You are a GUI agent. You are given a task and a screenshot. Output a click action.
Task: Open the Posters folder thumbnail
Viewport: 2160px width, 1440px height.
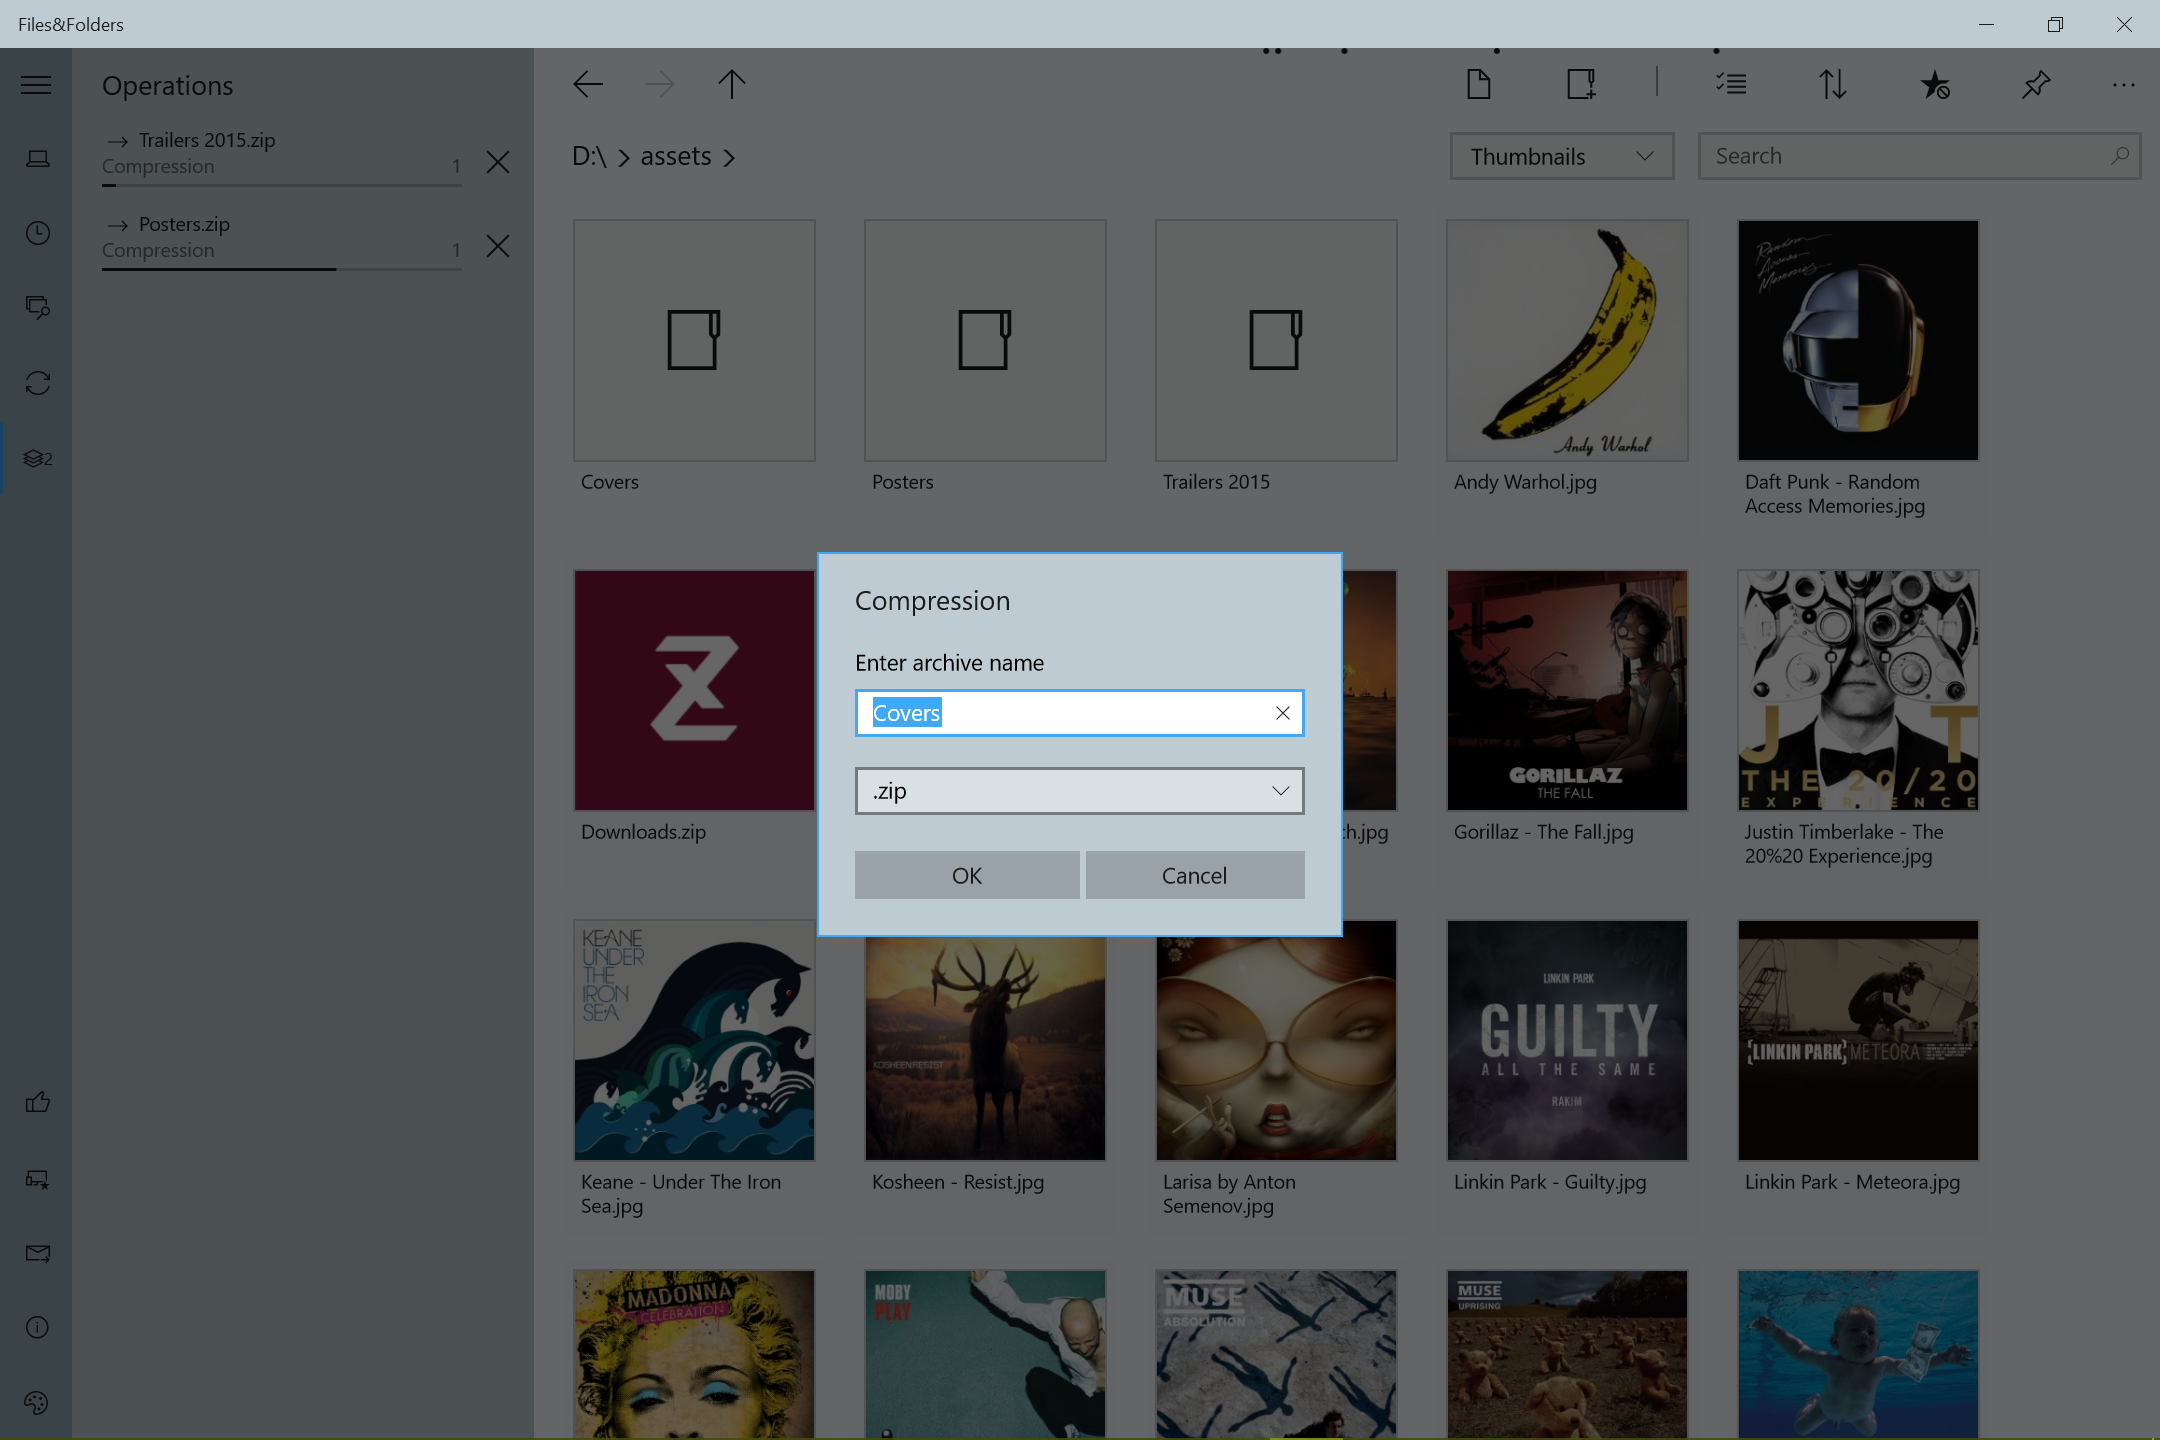point(985,341)
